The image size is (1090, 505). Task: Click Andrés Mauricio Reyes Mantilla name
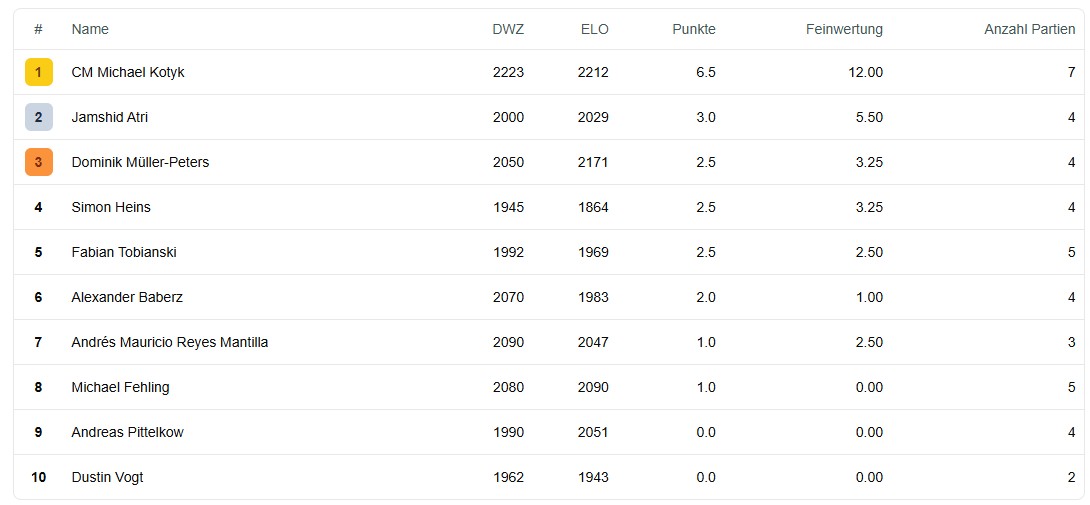[x=170, y=342]
